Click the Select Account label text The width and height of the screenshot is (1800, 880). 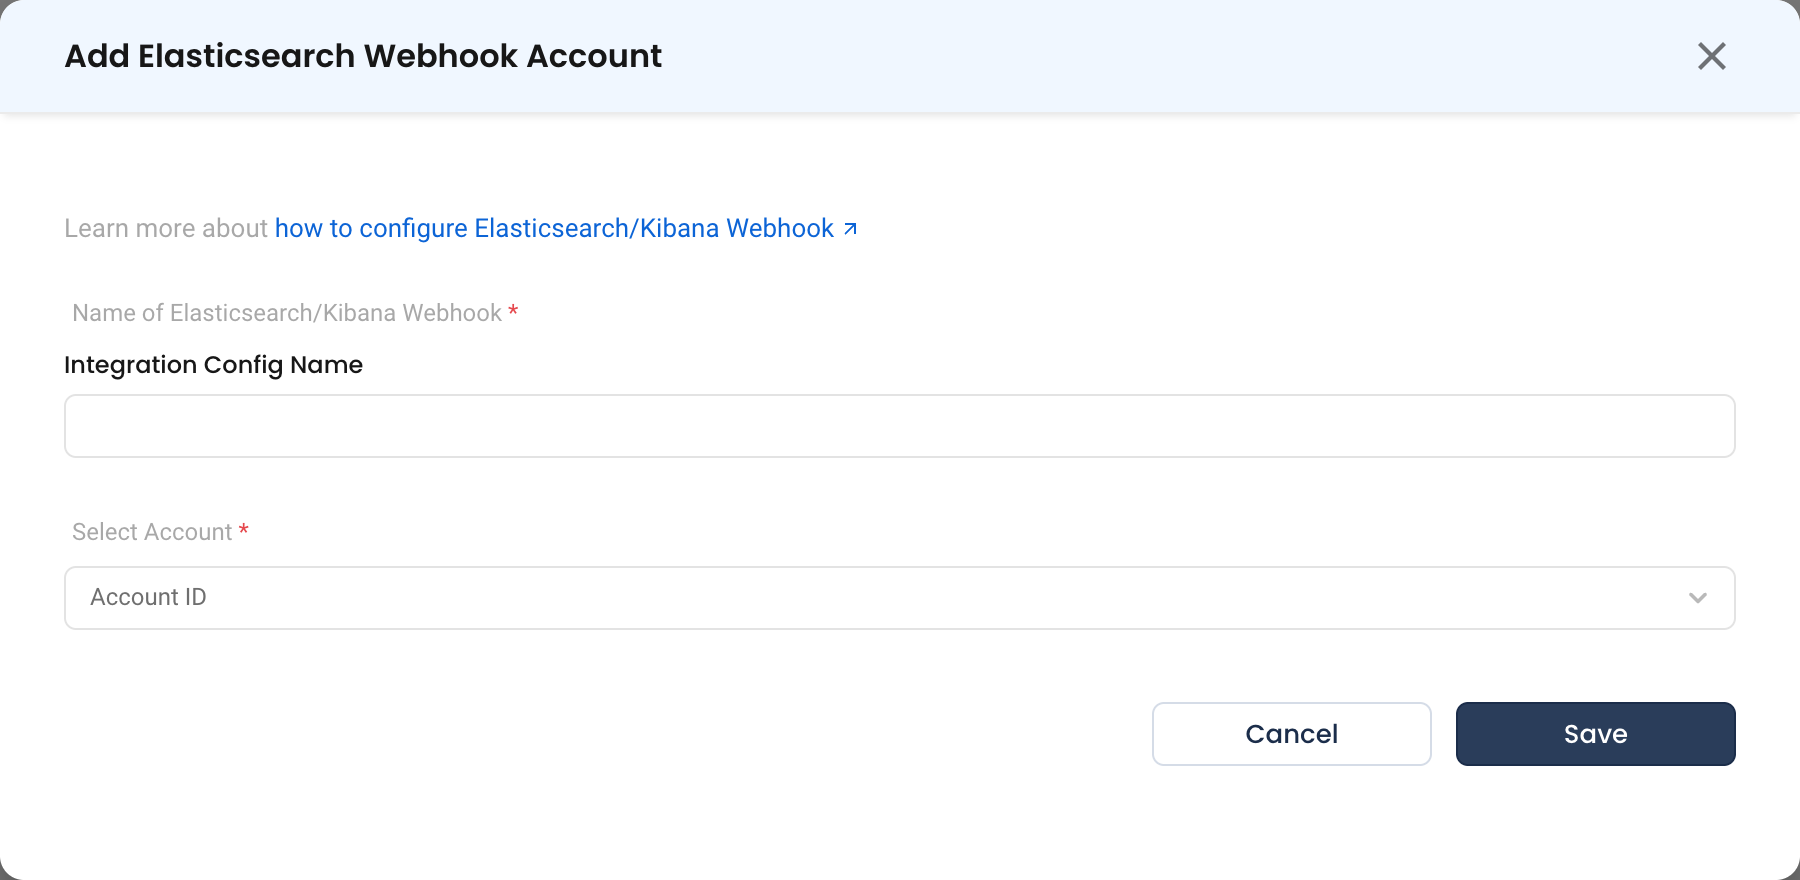(x=152, y=532)
